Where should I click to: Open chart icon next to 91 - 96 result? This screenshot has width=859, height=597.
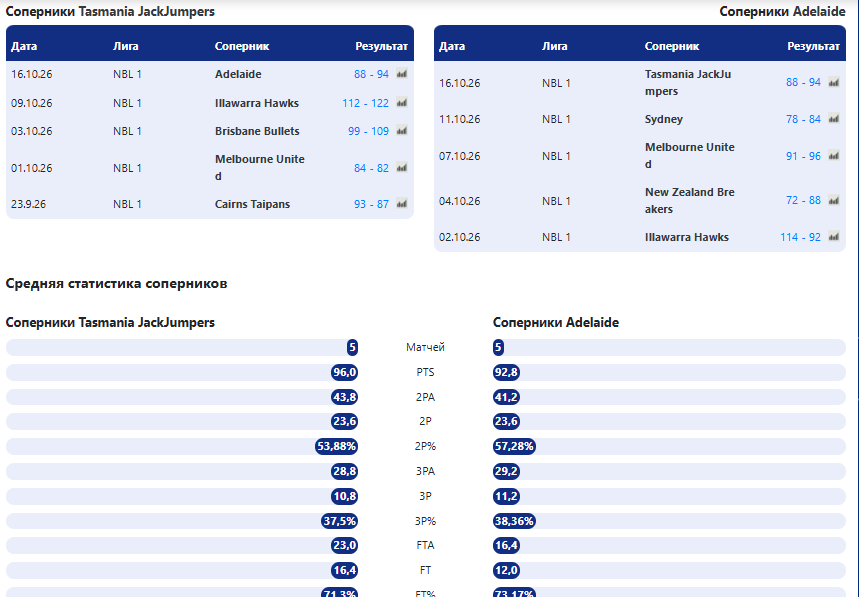pos(834,156)
